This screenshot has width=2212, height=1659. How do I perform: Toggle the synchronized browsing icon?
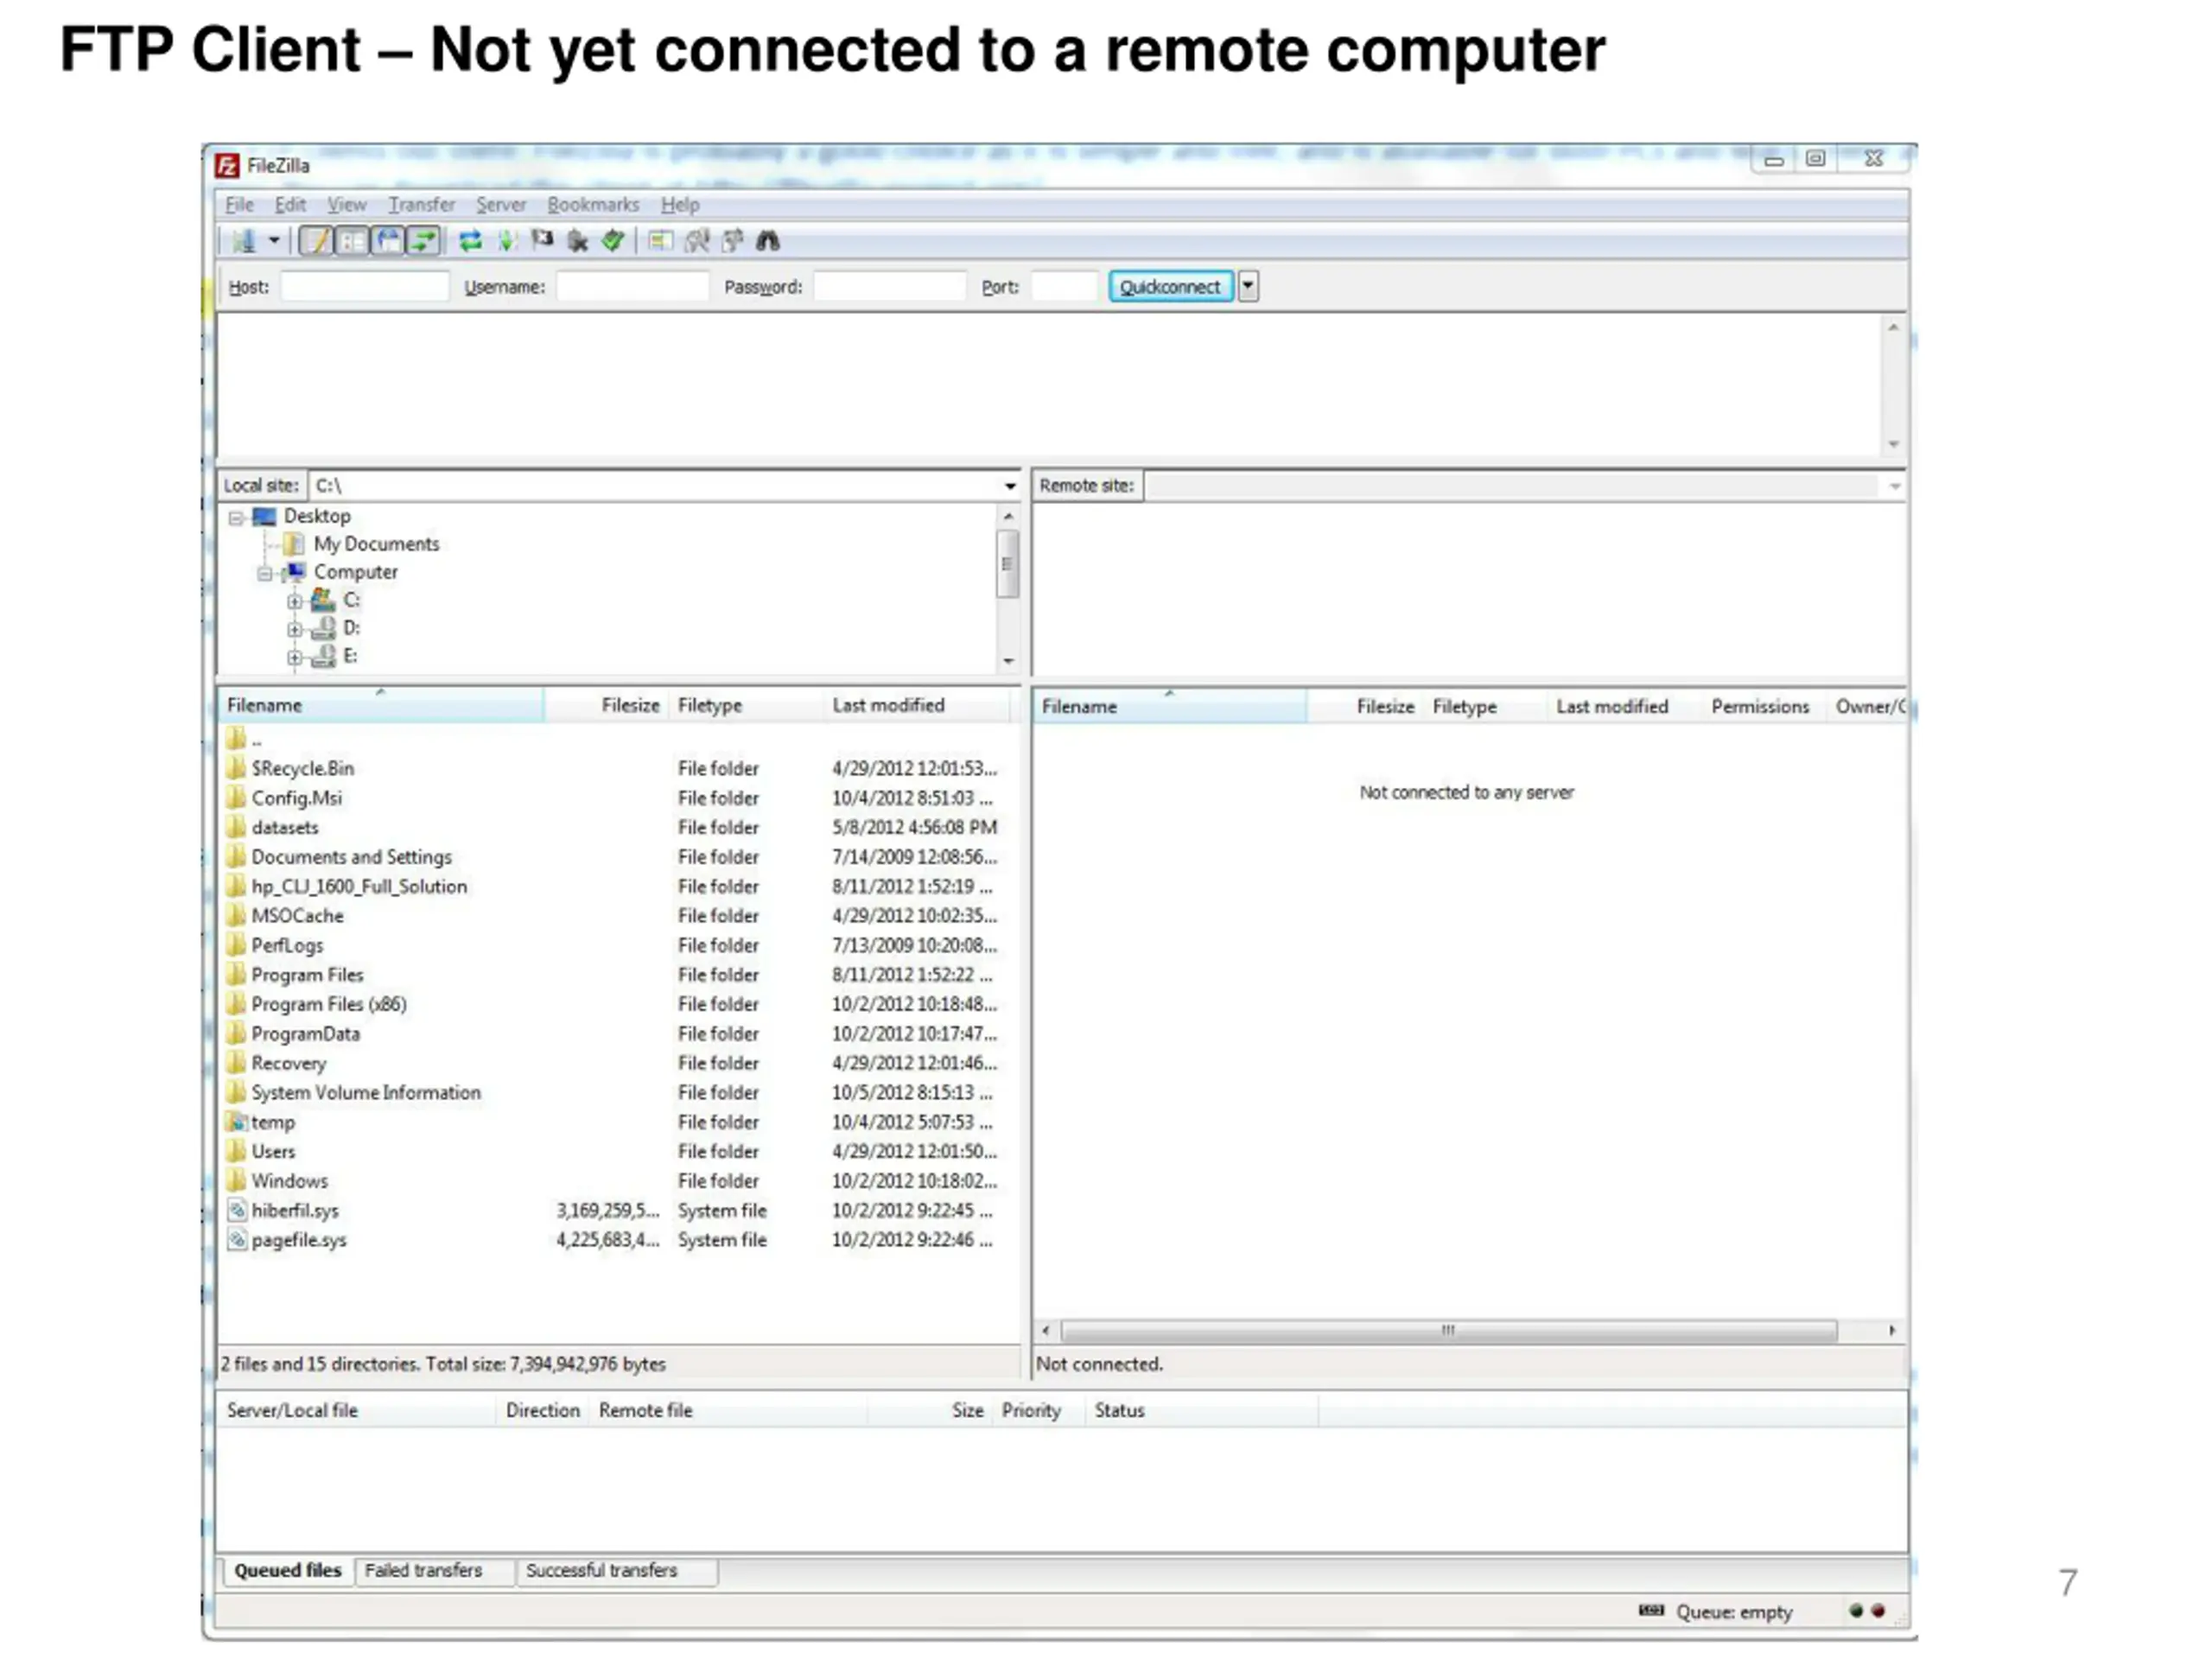(x=733, y=241)
